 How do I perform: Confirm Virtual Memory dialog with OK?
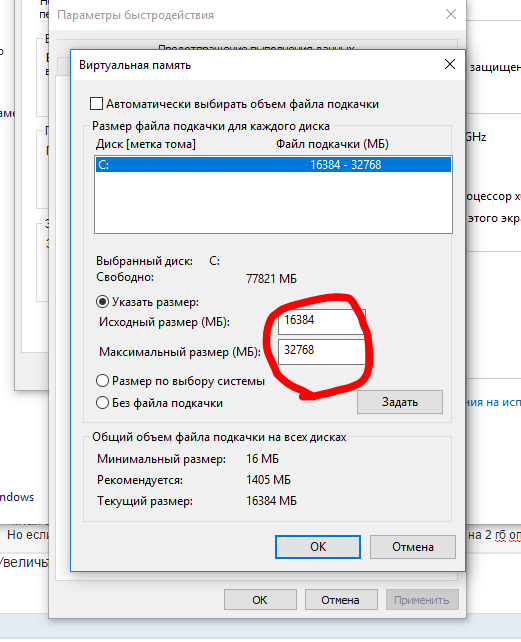(x=318, y=547)
